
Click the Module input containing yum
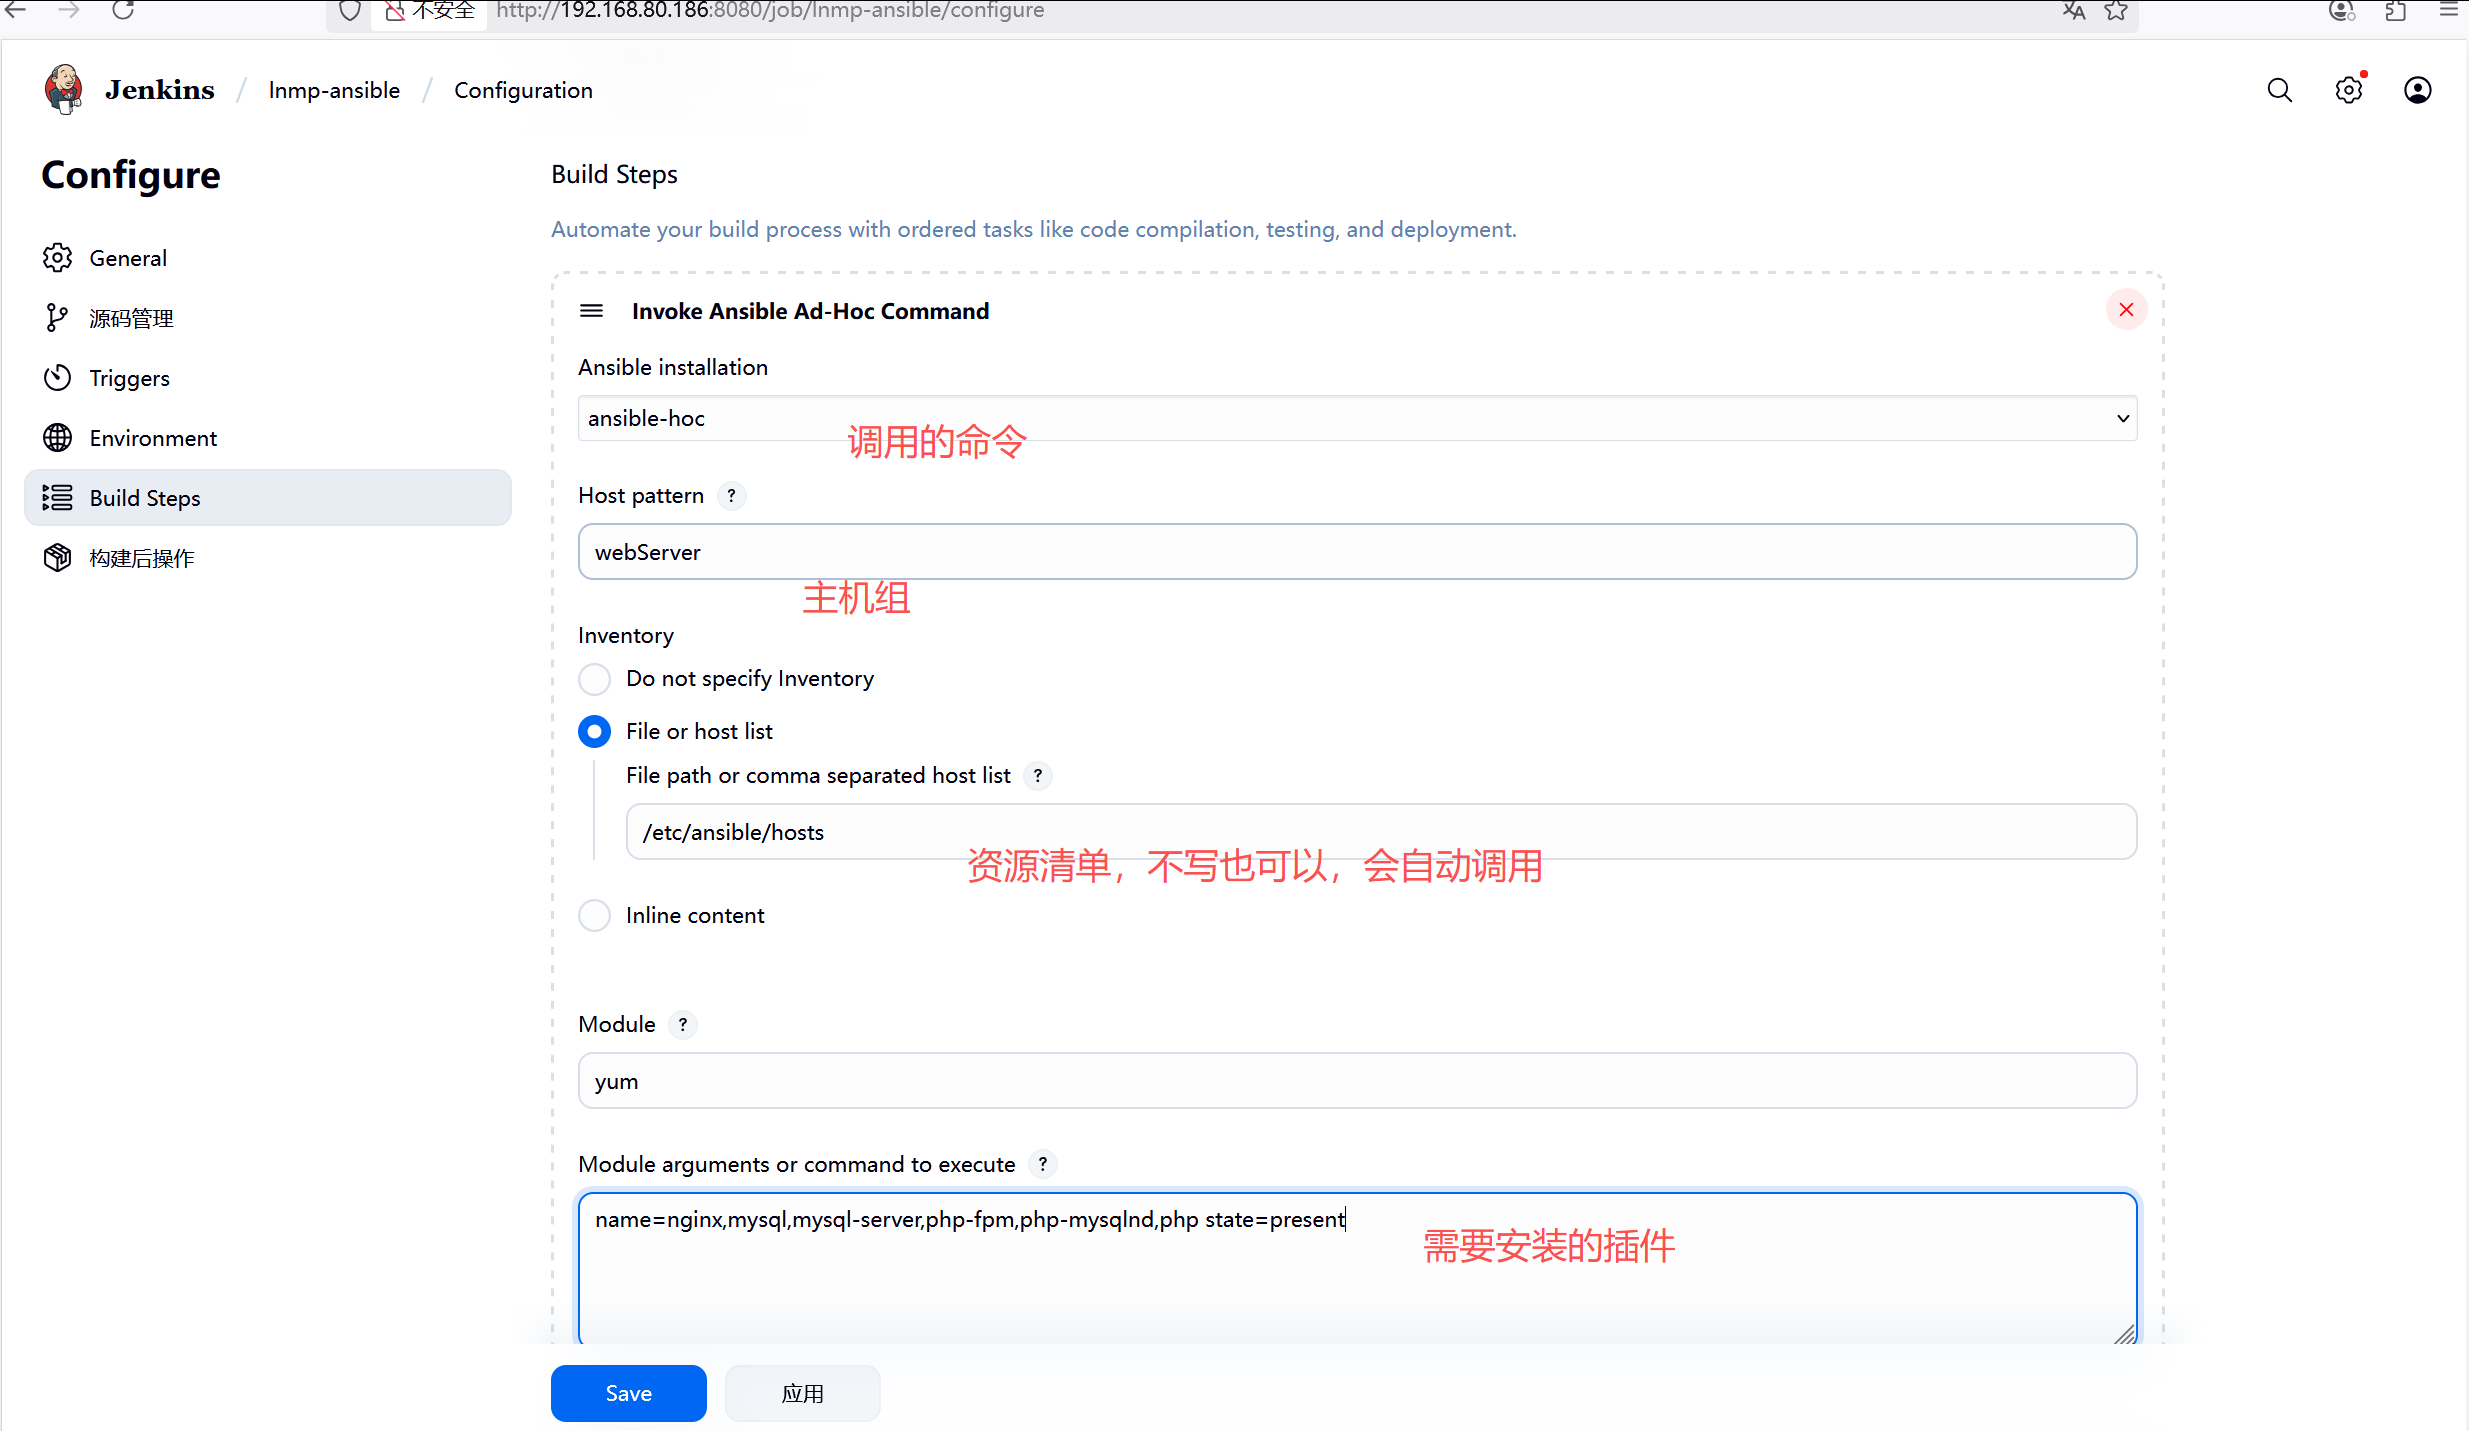[x=1357, y=1081]
